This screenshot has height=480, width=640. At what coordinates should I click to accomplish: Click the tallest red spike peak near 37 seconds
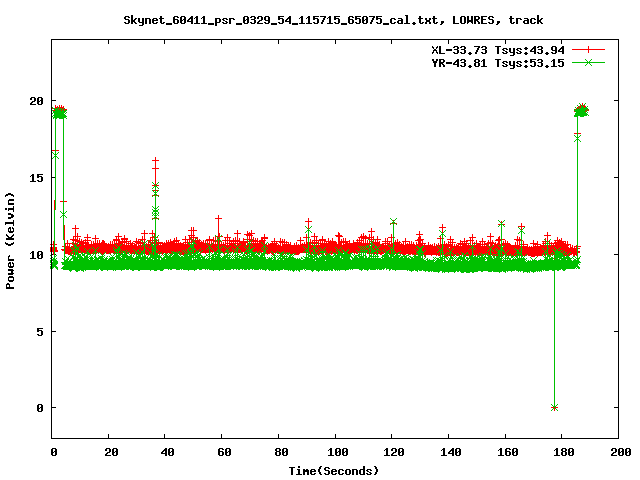coord(156,160)
